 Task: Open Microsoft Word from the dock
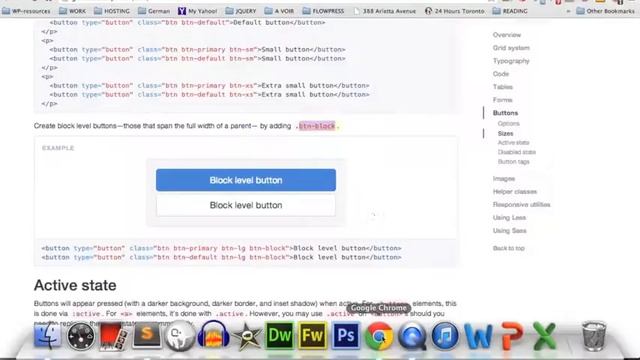[x=478, y=336]
